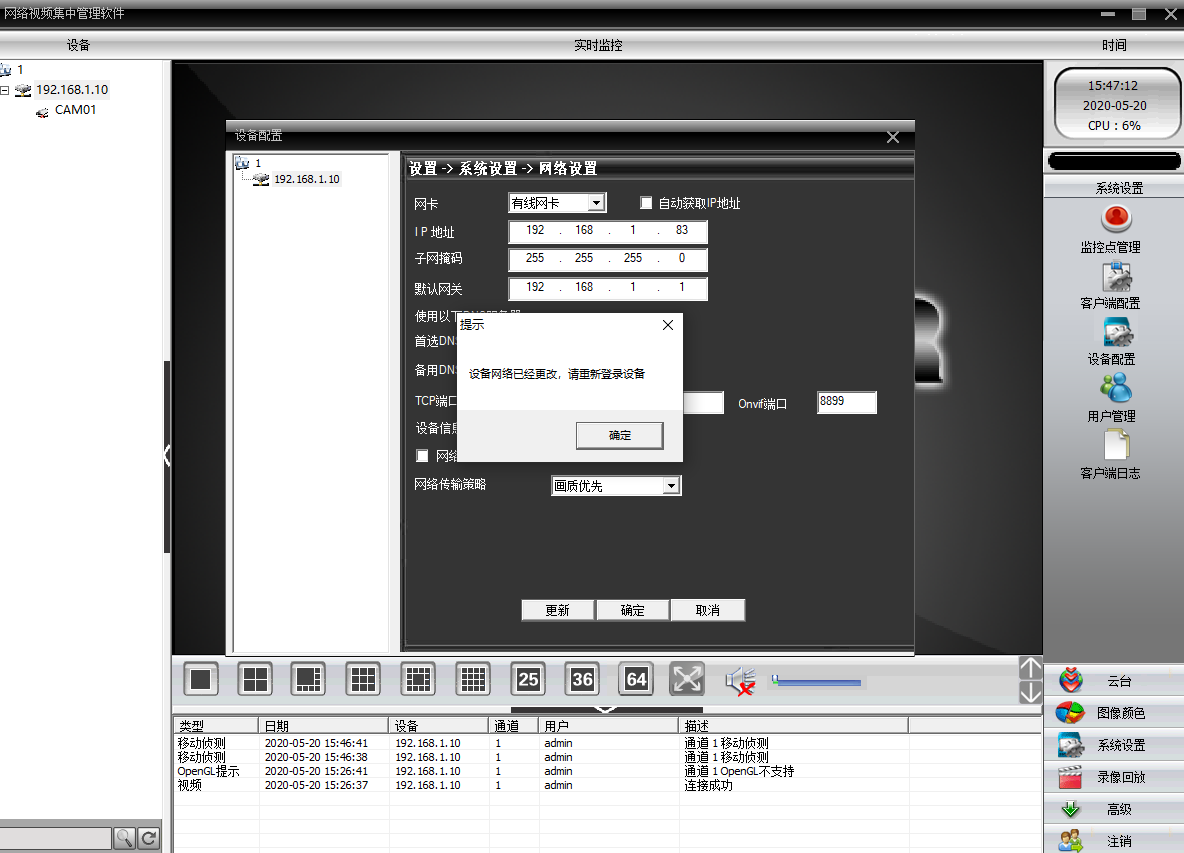Open the 云台 panel tab
1184x853 pixels.
click(1114, 681)
